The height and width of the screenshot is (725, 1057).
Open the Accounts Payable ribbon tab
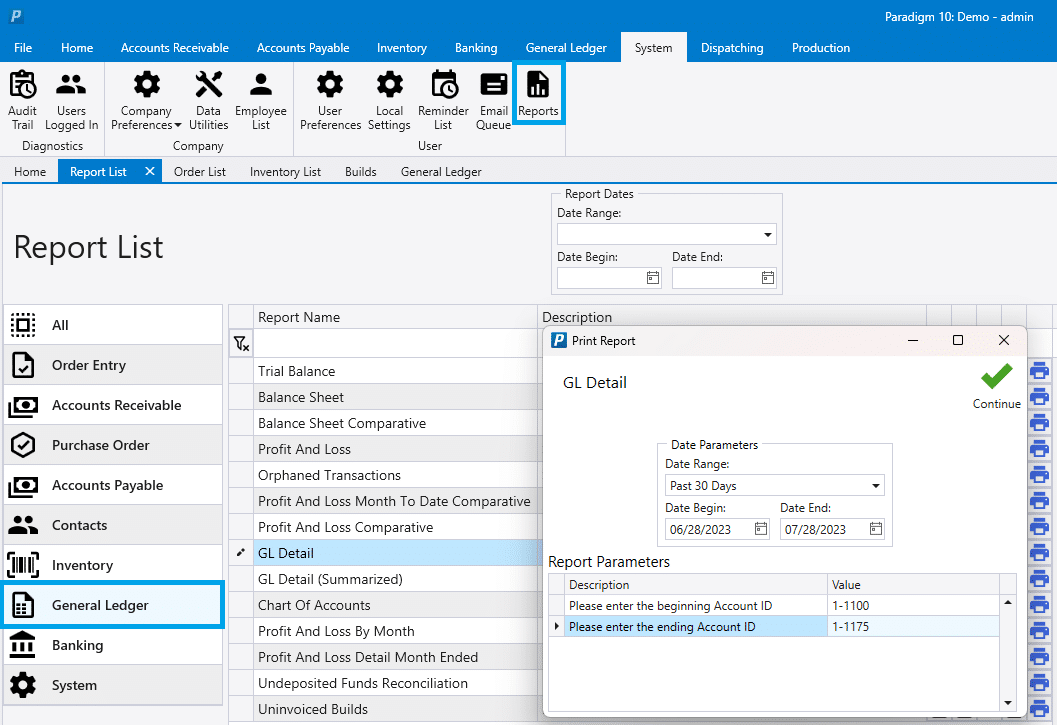tap(303, 48)
